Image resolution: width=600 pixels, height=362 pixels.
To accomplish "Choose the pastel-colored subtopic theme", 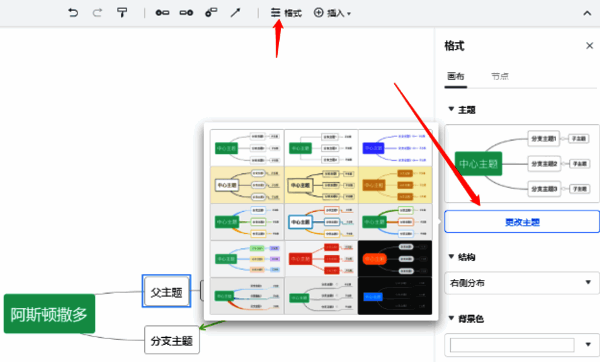I will (247, 259).
